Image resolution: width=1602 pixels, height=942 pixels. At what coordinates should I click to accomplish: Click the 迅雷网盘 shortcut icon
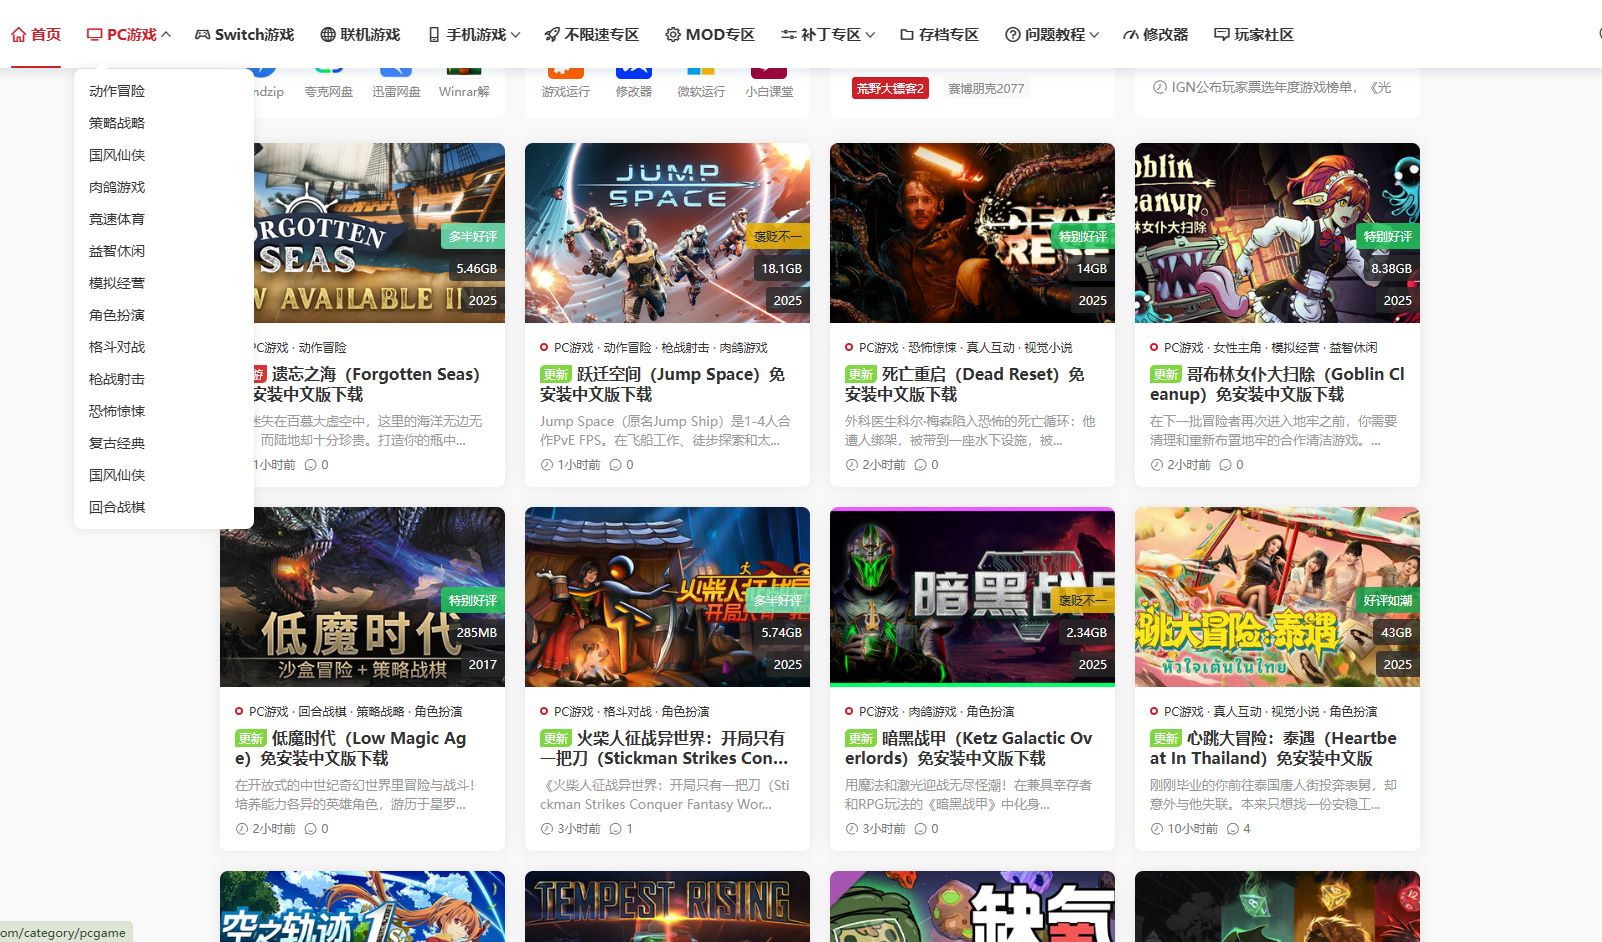396,72
